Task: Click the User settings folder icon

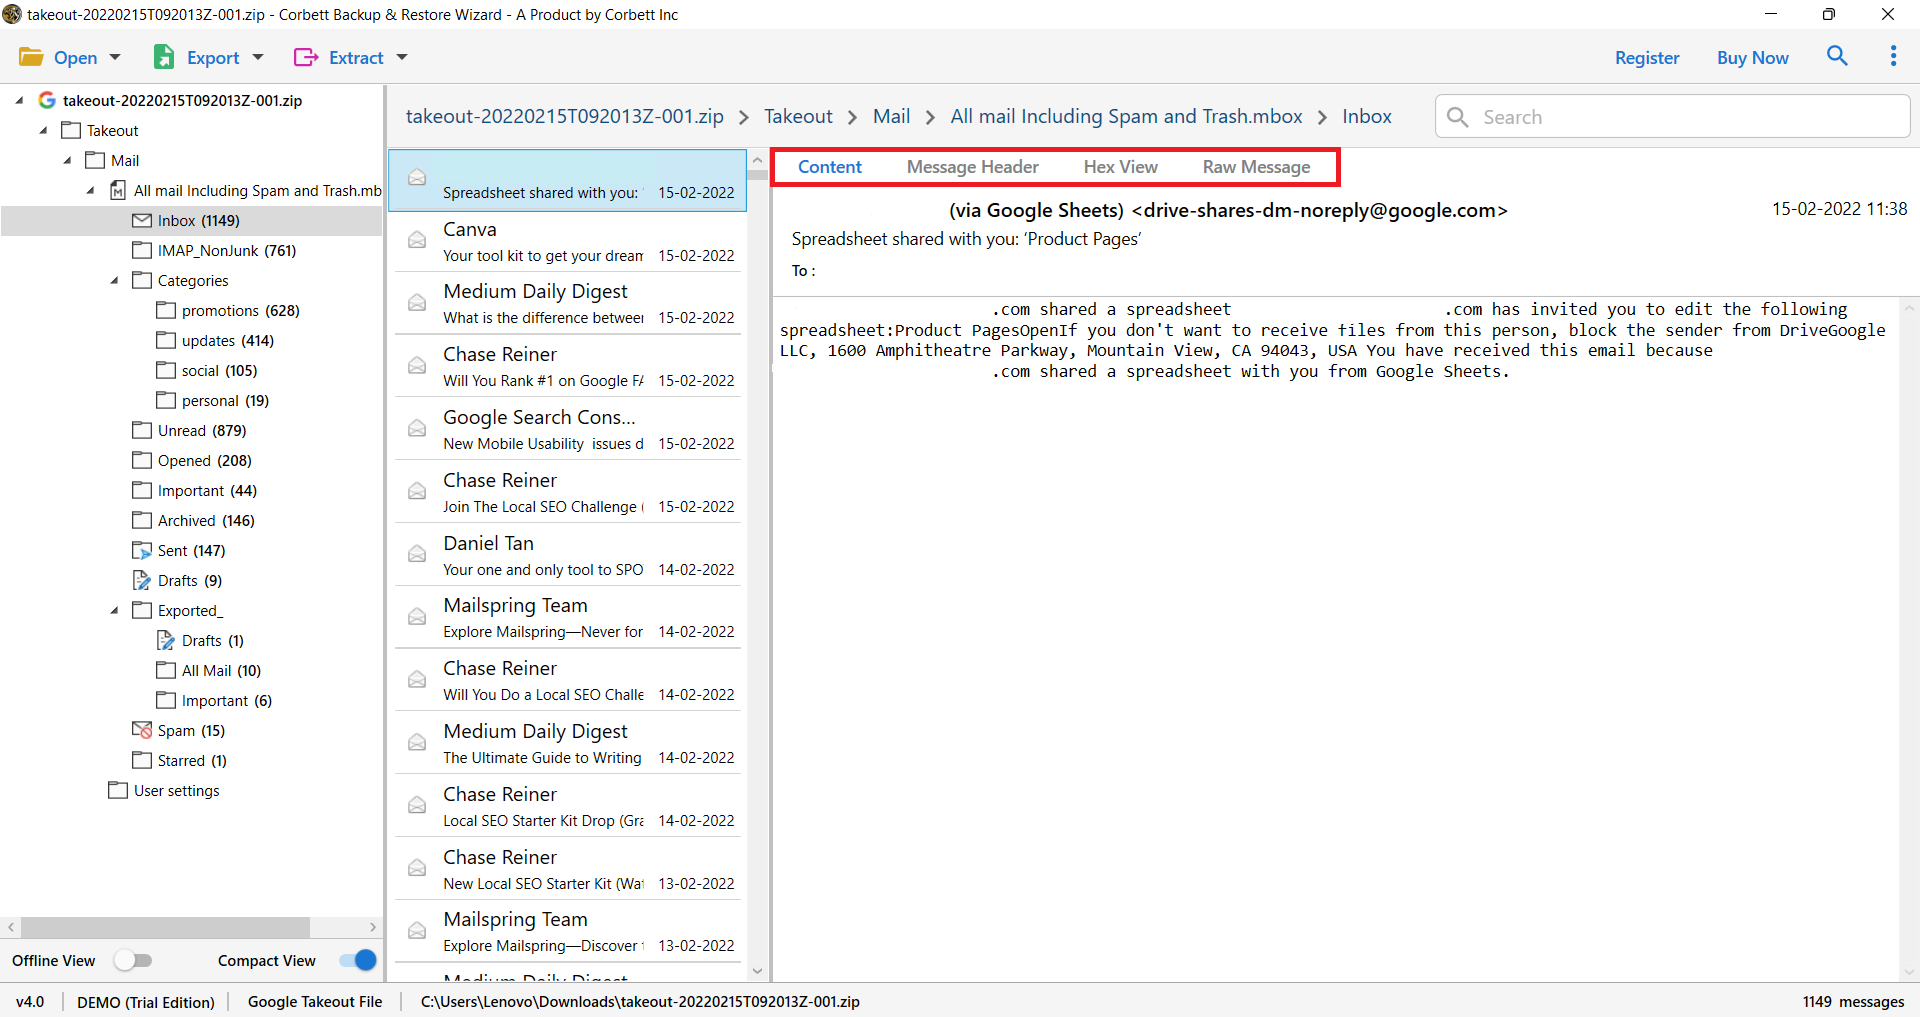Action: (x=118, y=790)
